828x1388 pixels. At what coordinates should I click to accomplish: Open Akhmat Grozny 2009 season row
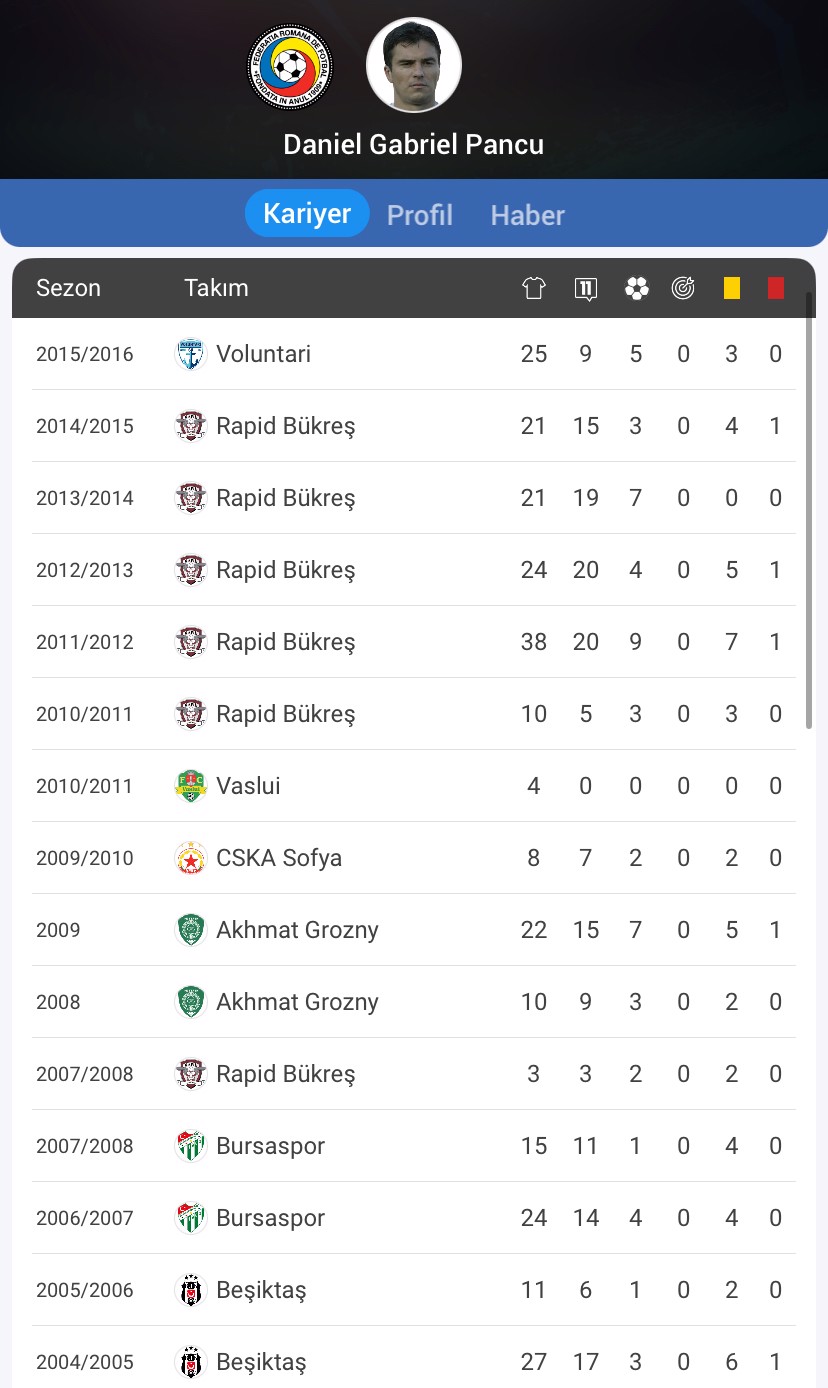[x=414, y=930]
